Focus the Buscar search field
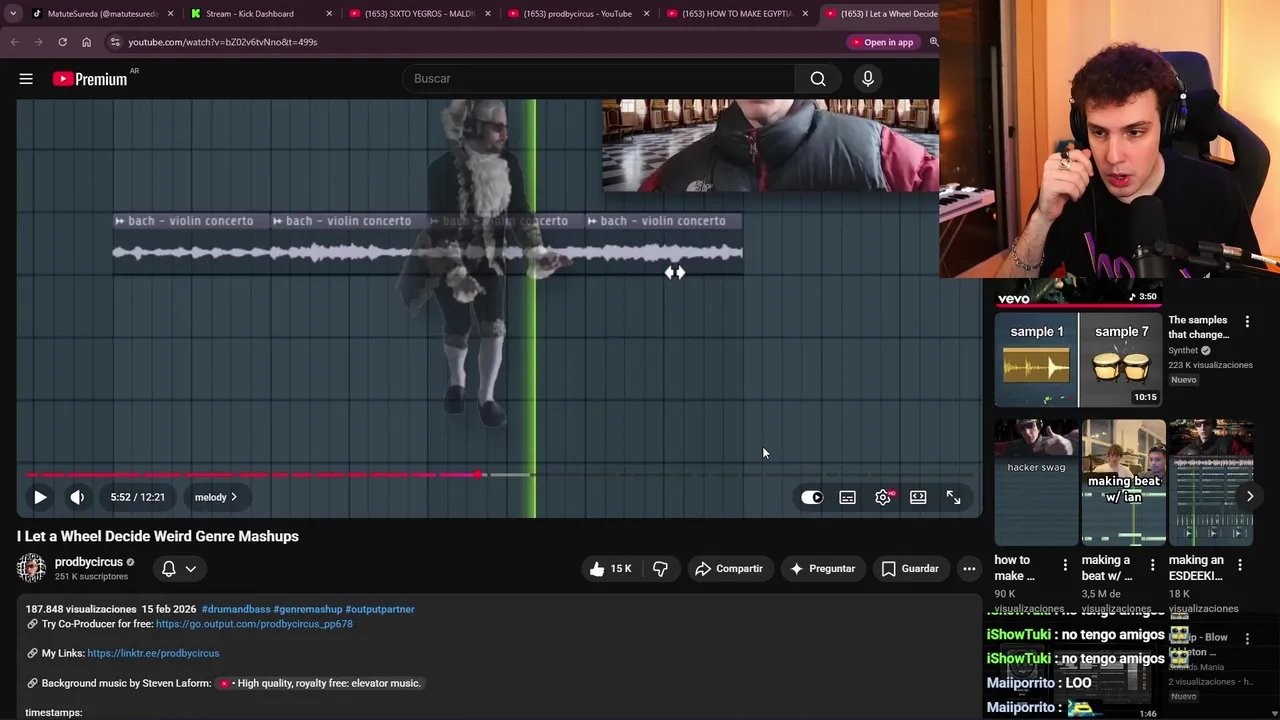The image size is (1280, 720). click(598, 79)
